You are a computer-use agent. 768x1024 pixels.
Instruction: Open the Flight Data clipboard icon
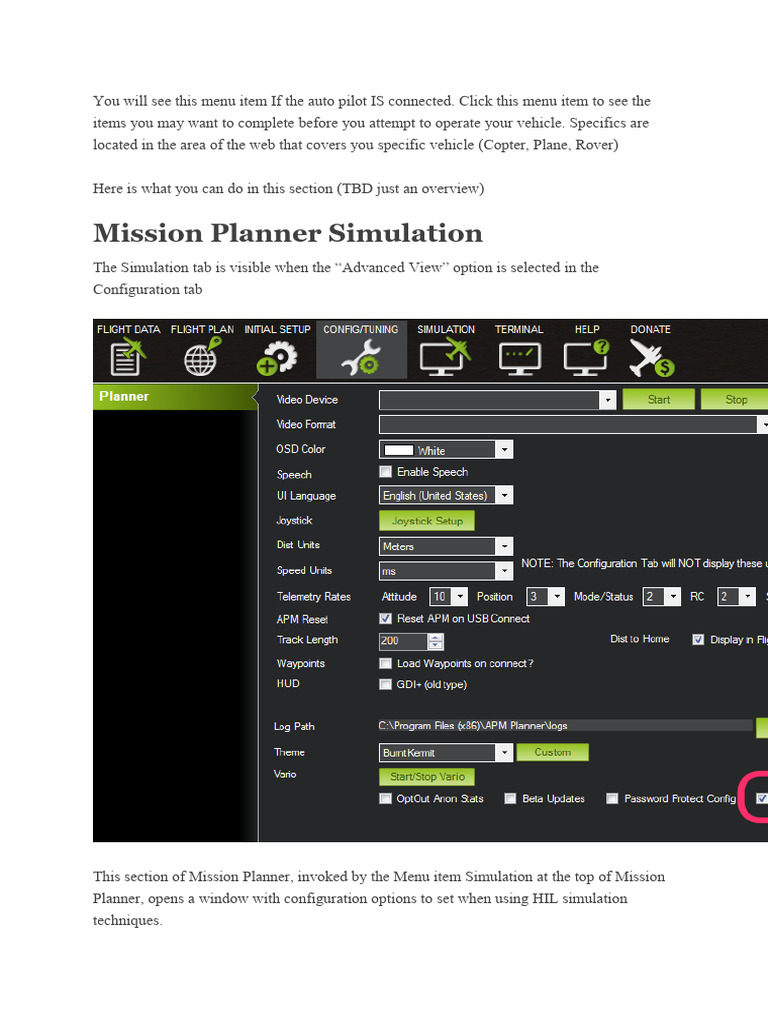tap(127, 358)
